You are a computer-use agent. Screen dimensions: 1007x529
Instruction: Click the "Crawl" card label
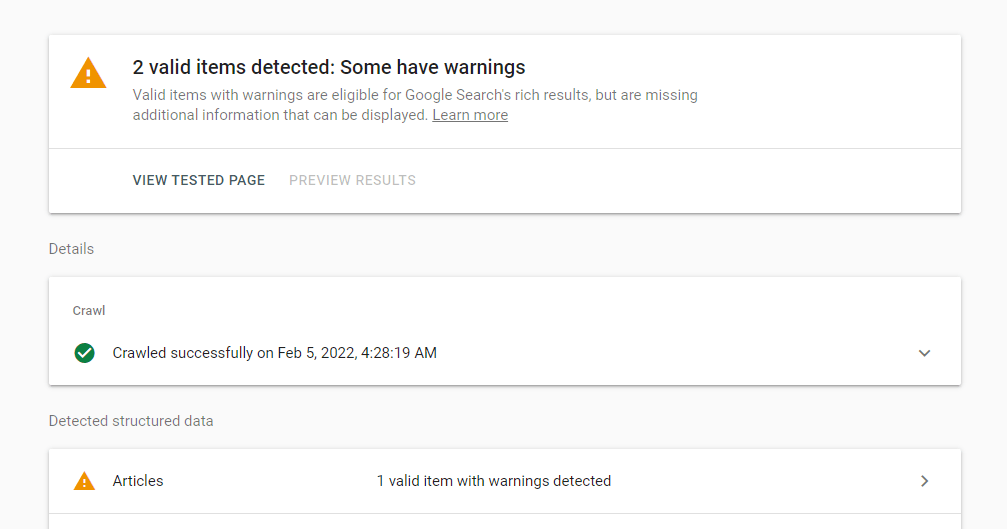pos(89,311)
